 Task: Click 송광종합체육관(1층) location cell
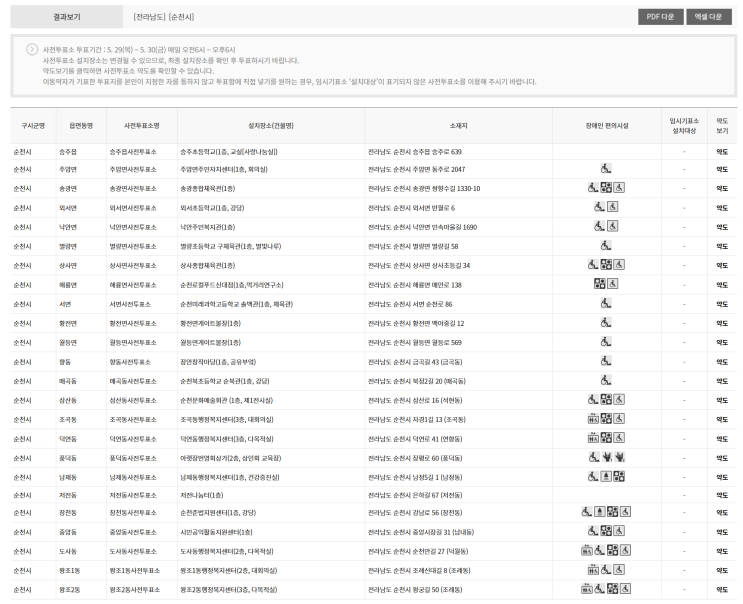[208, 189]
